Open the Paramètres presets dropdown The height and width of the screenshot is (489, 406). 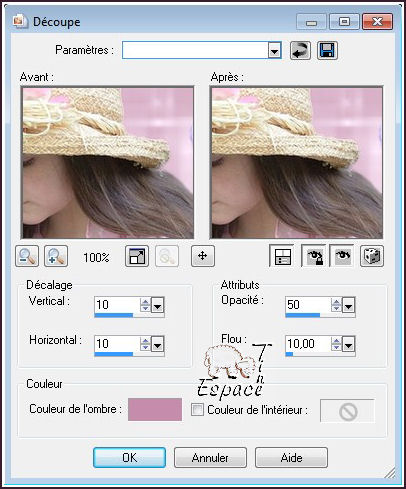(274, 51)
